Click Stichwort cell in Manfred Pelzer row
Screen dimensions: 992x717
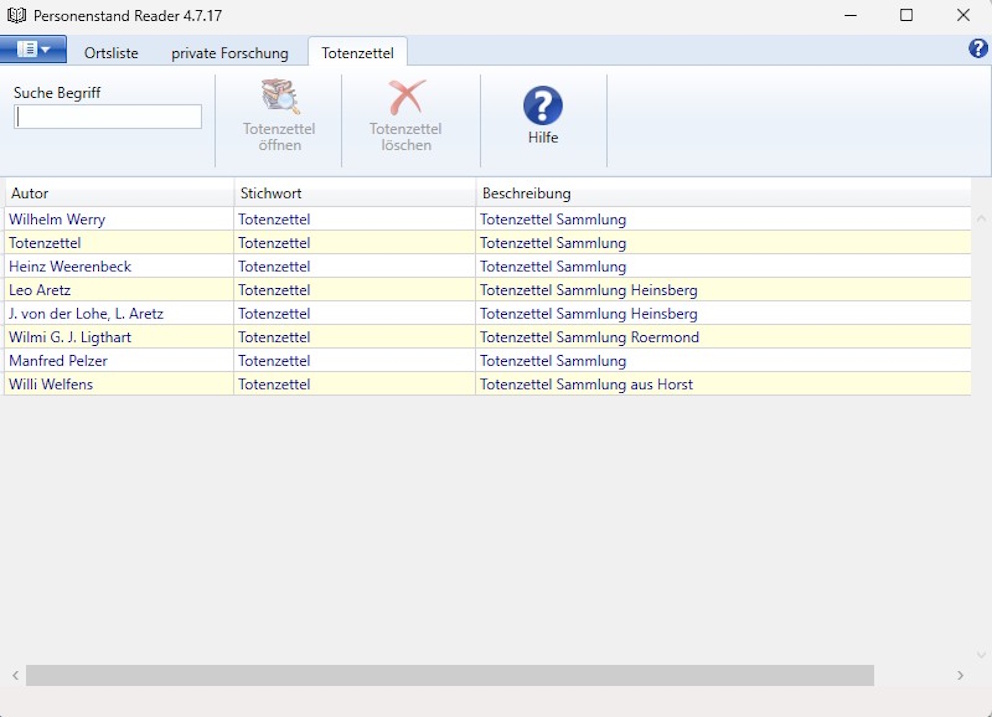pyautogui.click(x=354, y=360)
